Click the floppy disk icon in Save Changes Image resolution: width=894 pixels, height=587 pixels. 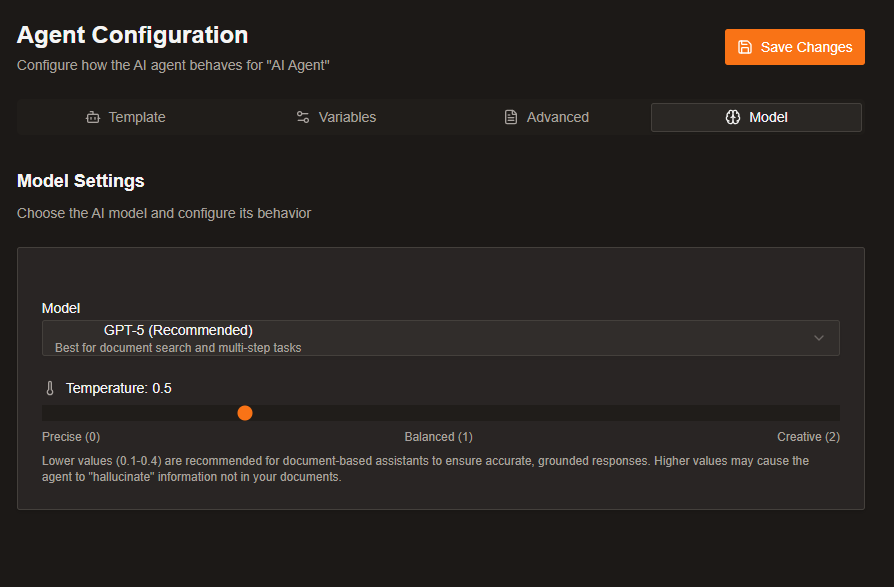point(745,47)
